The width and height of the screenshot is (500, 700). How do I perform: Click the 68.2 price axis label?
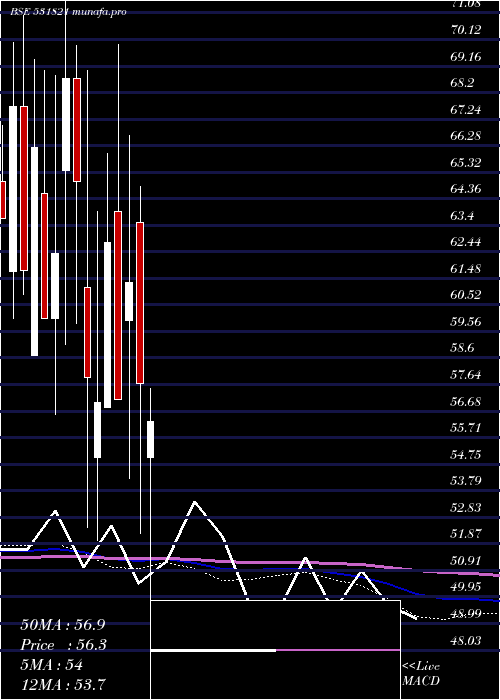(462, 83)
